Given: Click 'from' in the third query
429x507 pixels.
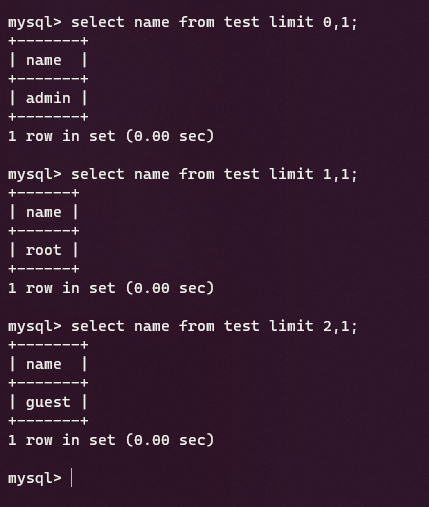Looking at the screenshot, I should point(197,326).
